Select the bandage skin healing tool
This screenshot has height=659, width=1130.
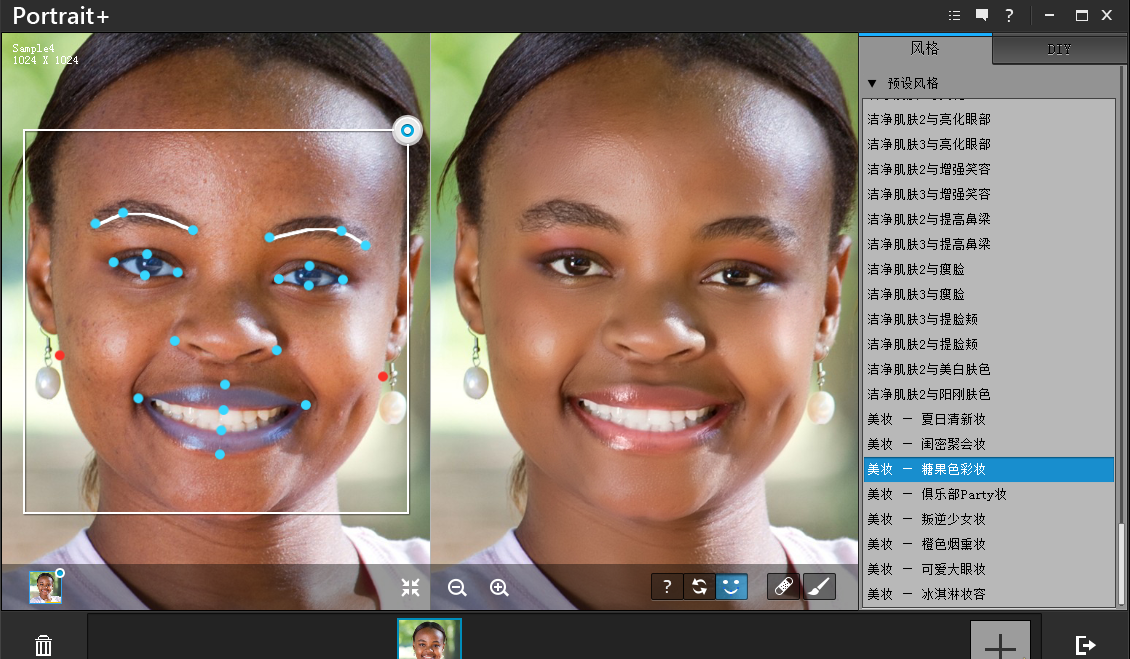(x=783, y=587)
